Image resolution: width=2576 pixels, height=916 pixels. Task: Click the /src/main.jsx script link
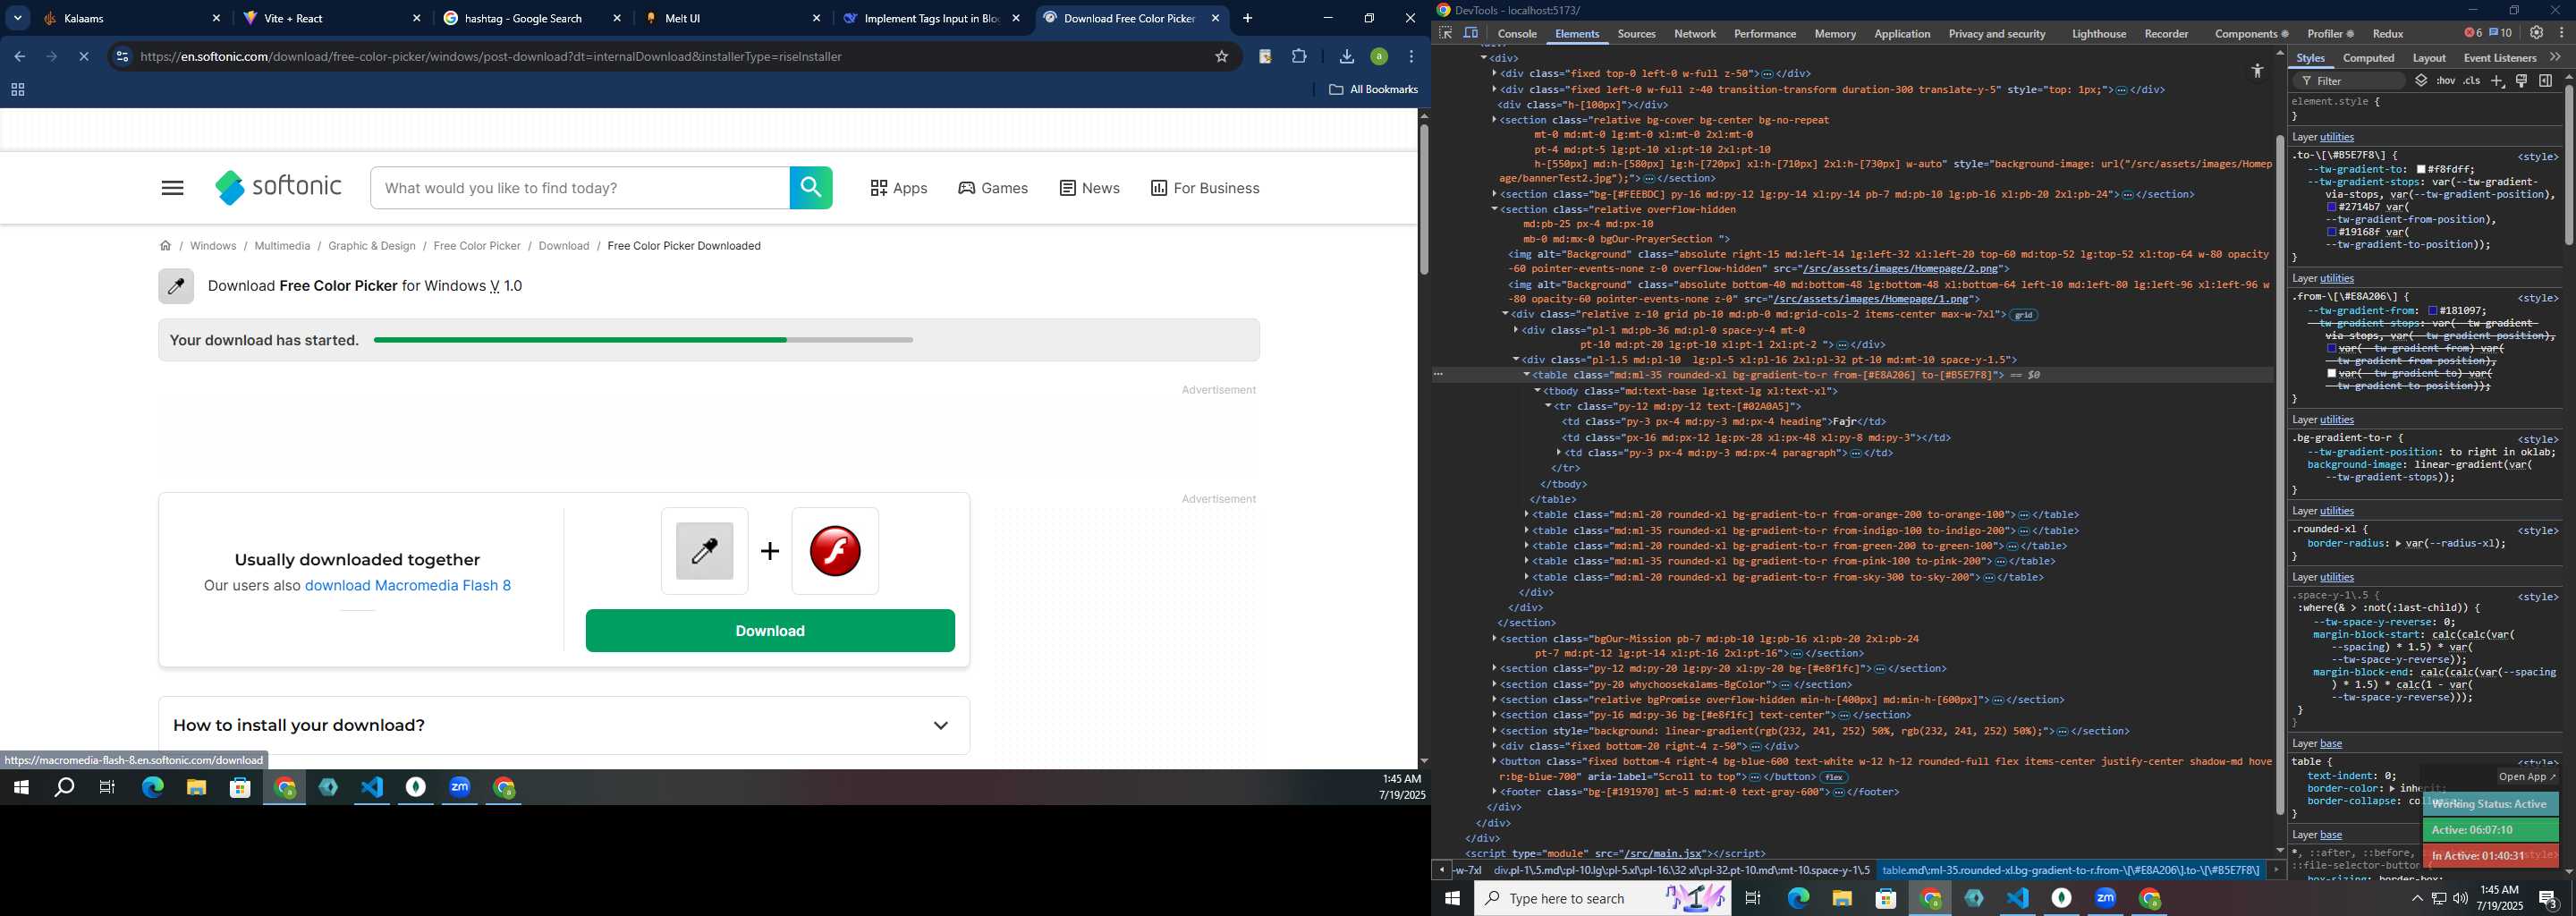coord(1665,854)
